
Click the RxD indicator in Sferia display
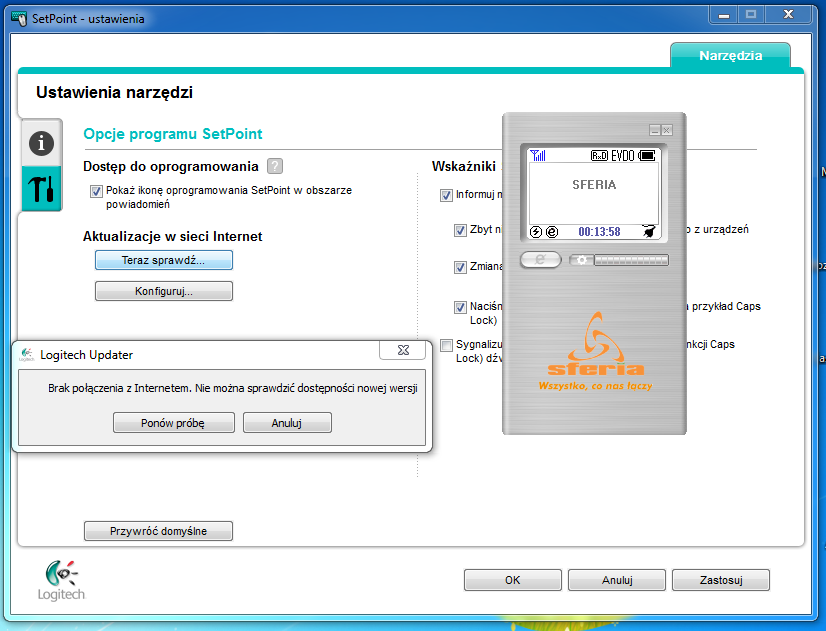click(x=599, y=155)
